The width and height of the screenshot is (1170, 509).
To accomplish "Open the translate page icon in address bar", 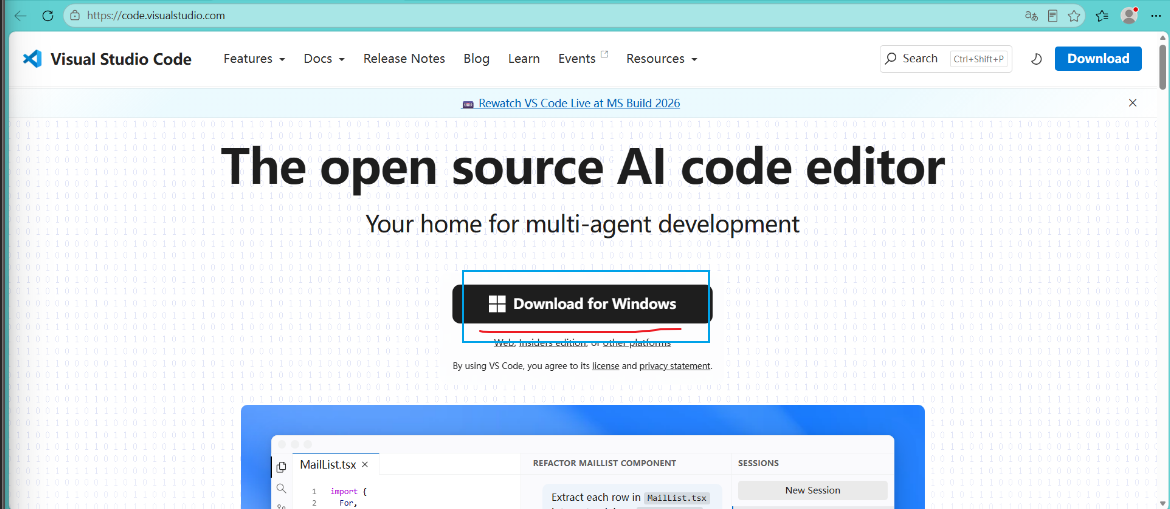I will point(1031,15).
